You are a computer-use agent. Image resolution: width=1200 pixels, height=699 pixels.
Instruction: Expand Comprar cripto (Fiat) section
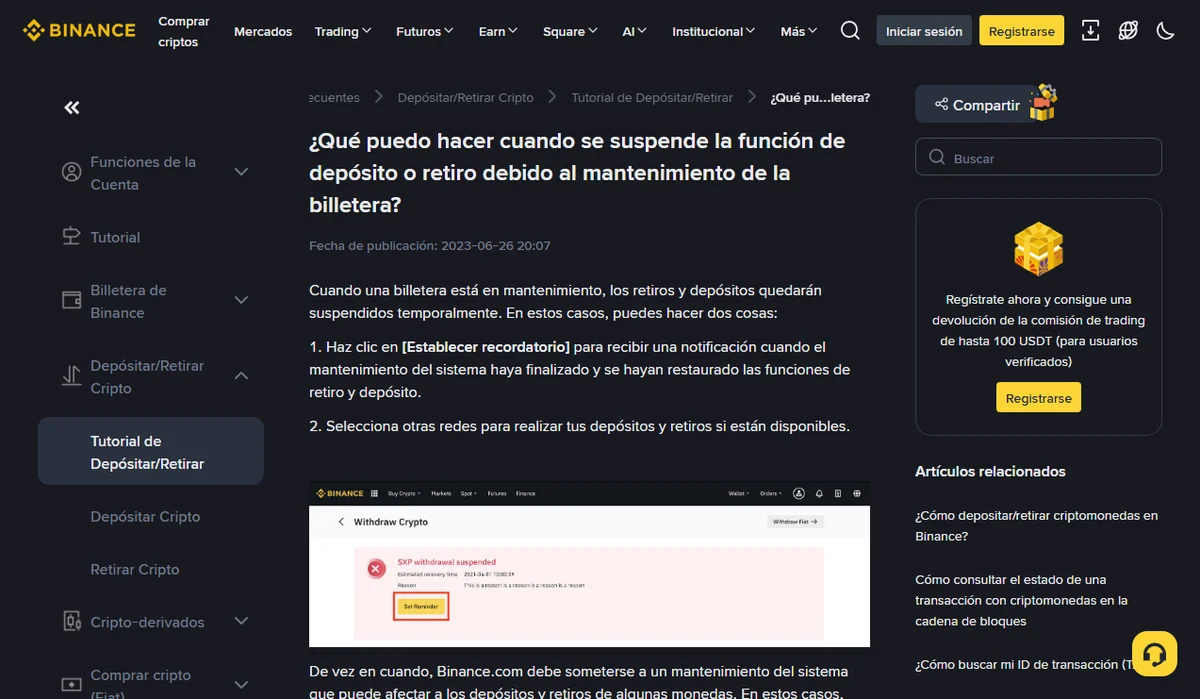(x=241, y=685)
